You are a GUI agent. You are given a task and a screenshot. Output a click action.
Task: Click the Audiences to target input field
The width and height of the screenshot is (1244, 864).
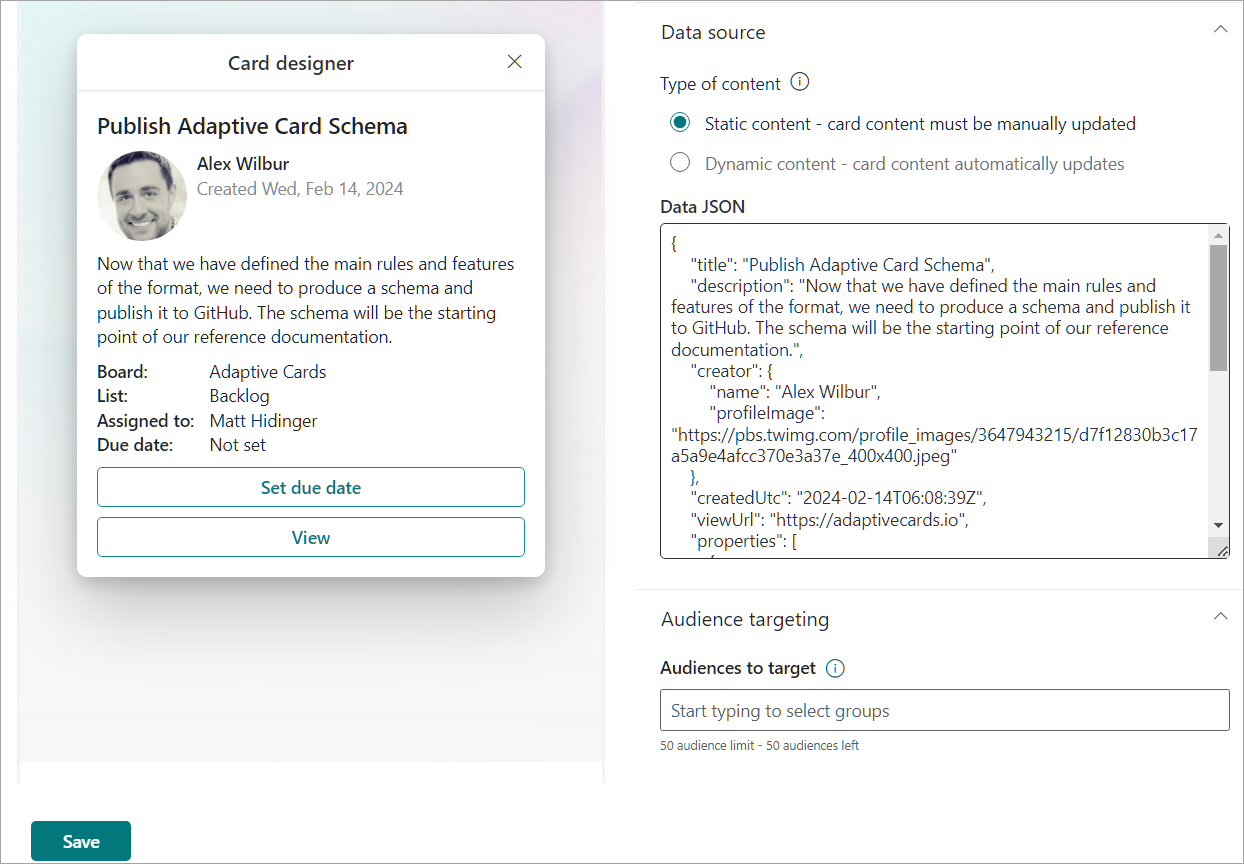pyautogui.click(x=945, y=710)
